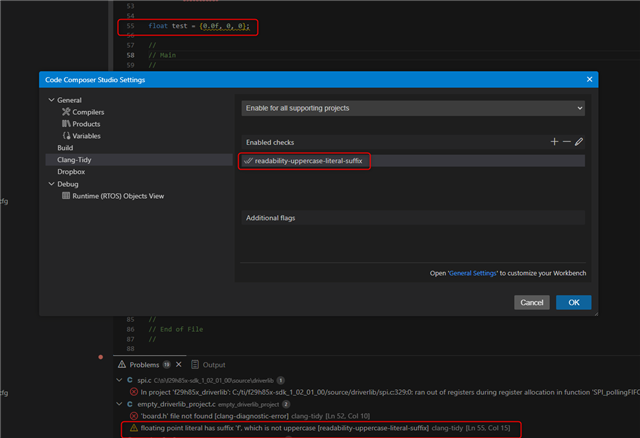Collapse the Debug tree section

pyautogui.click(x=51, y=184)
